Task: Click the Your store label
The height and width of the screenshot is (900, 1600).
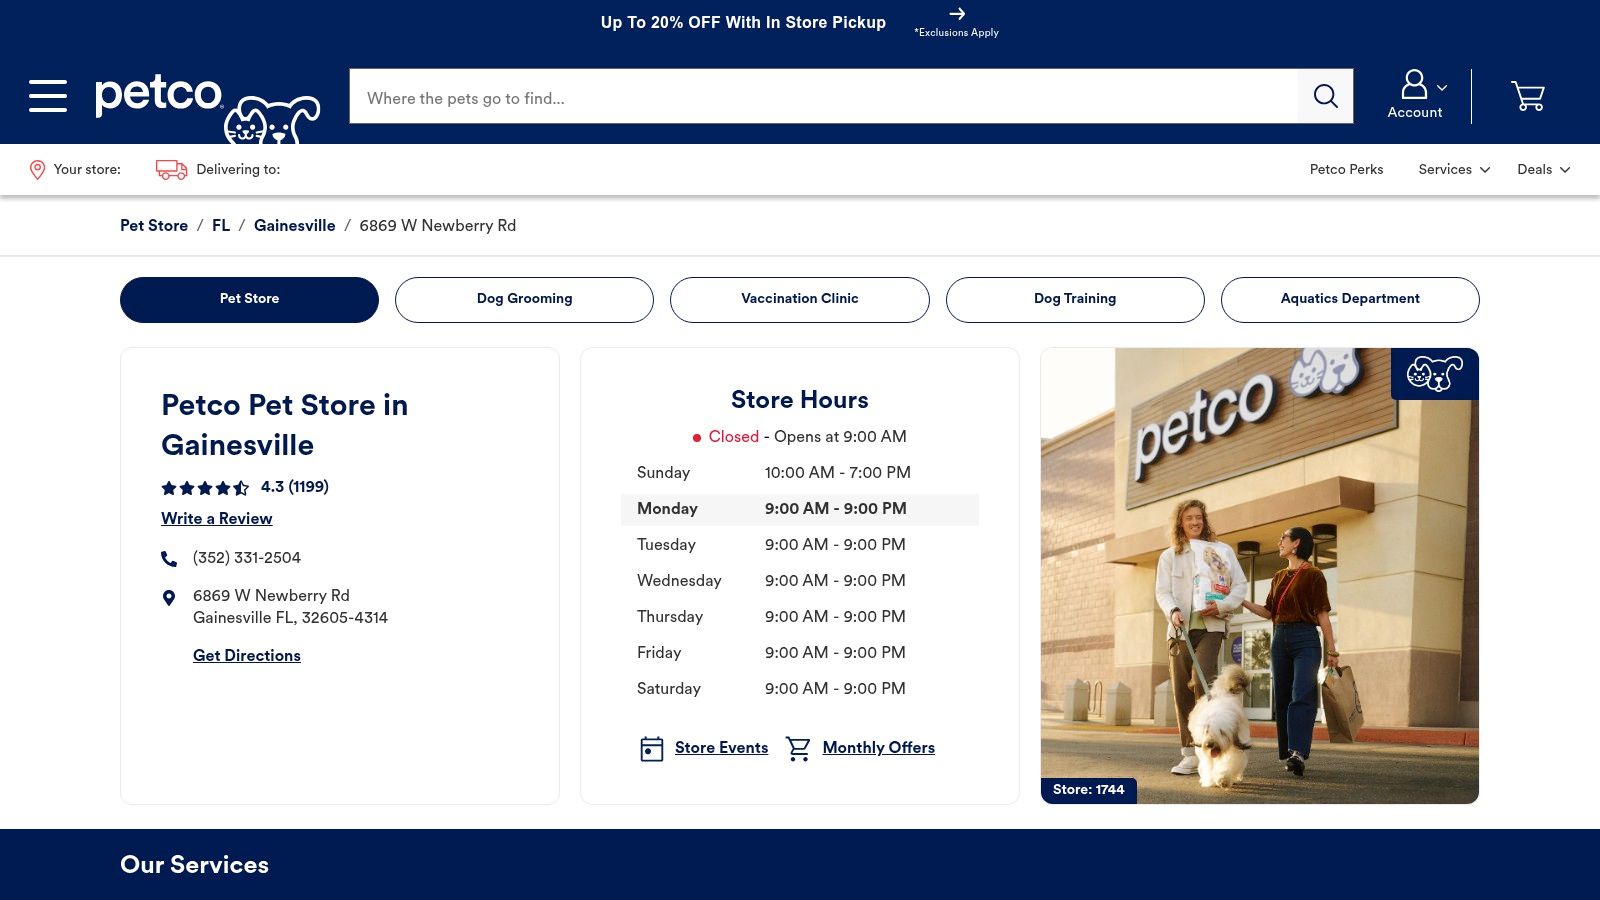Action: click(87, 170)
